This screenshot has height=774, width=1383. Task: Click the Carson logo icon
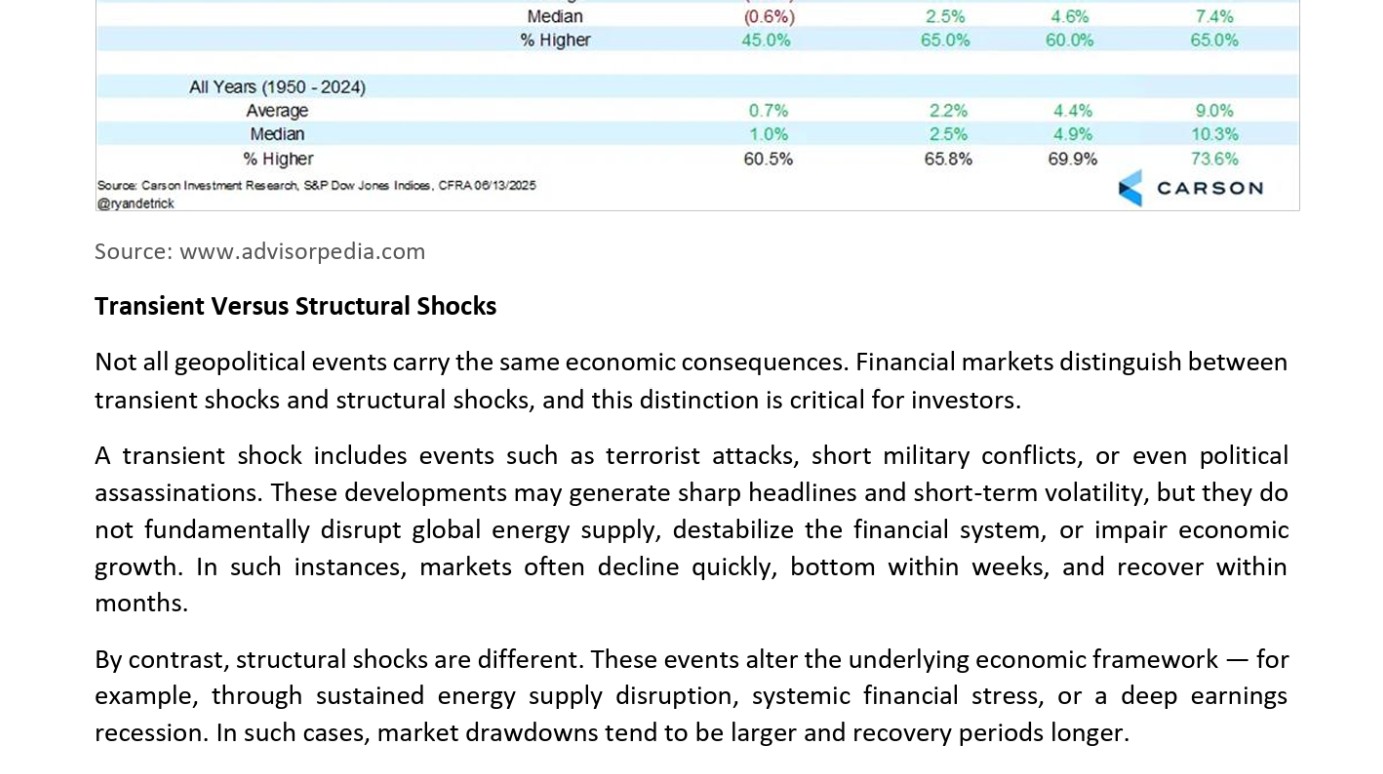click(x=1130, y=188)
